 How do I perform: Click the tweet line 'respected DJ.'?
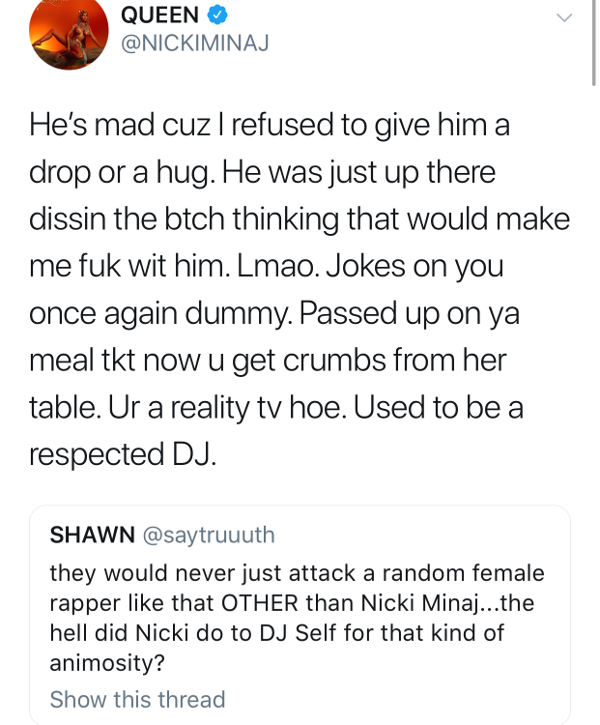coord(122,454)
